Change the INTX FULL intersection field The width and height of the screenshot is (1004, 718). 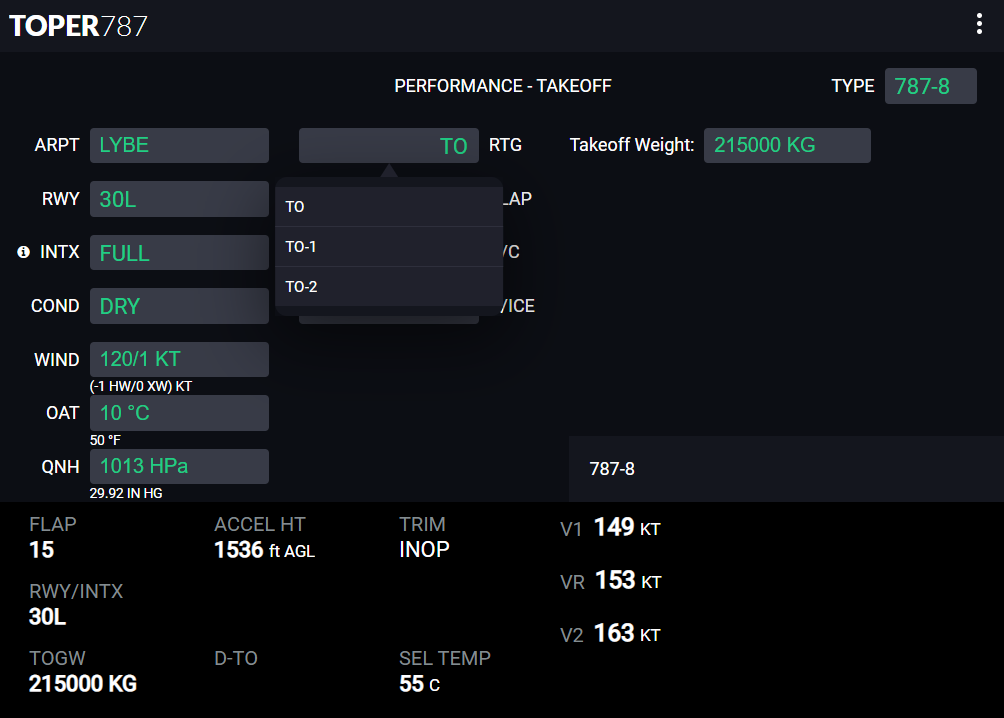[x=179, y=252]
